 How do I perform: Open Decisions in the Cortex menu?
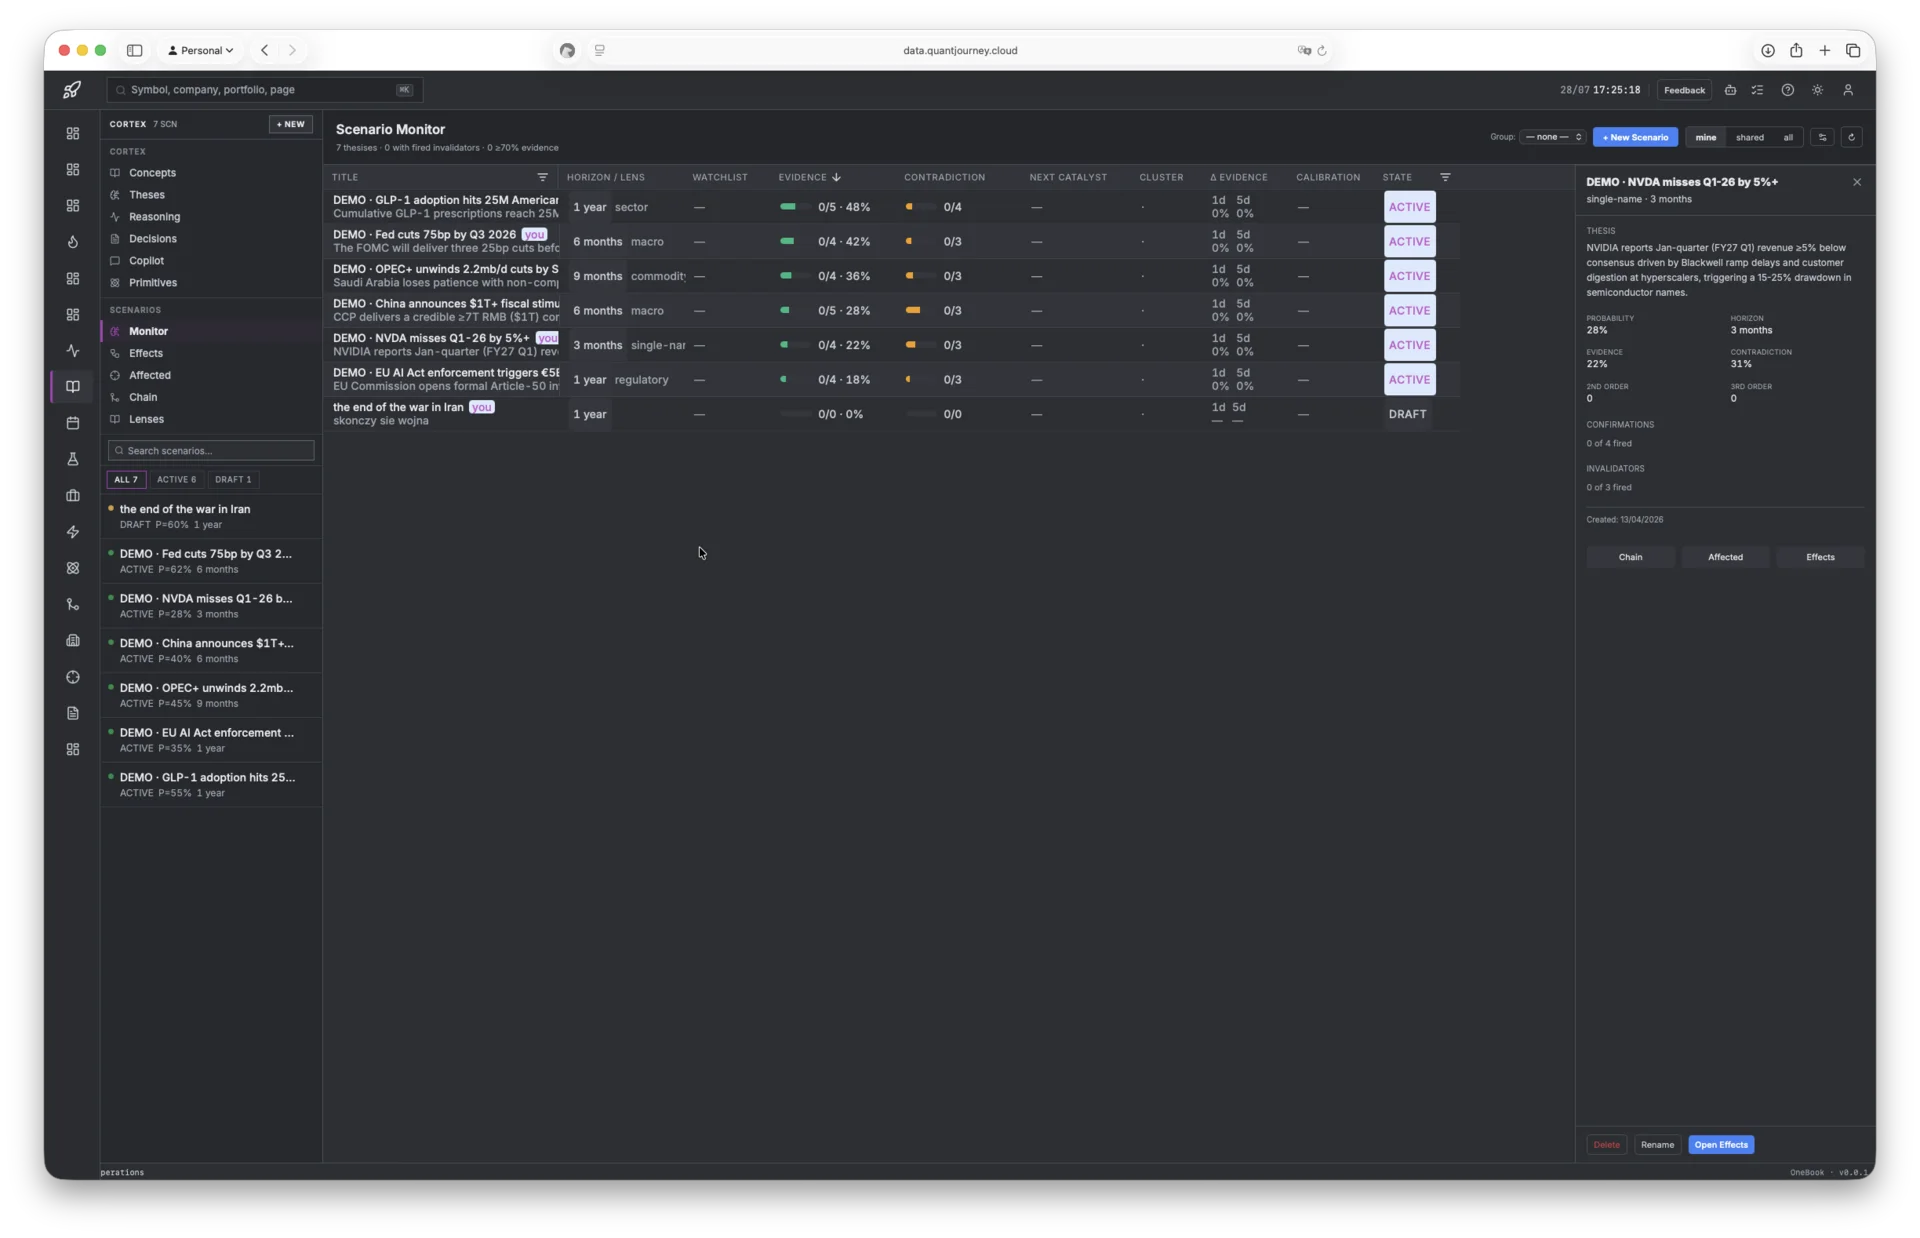click(x=152, y=239)
